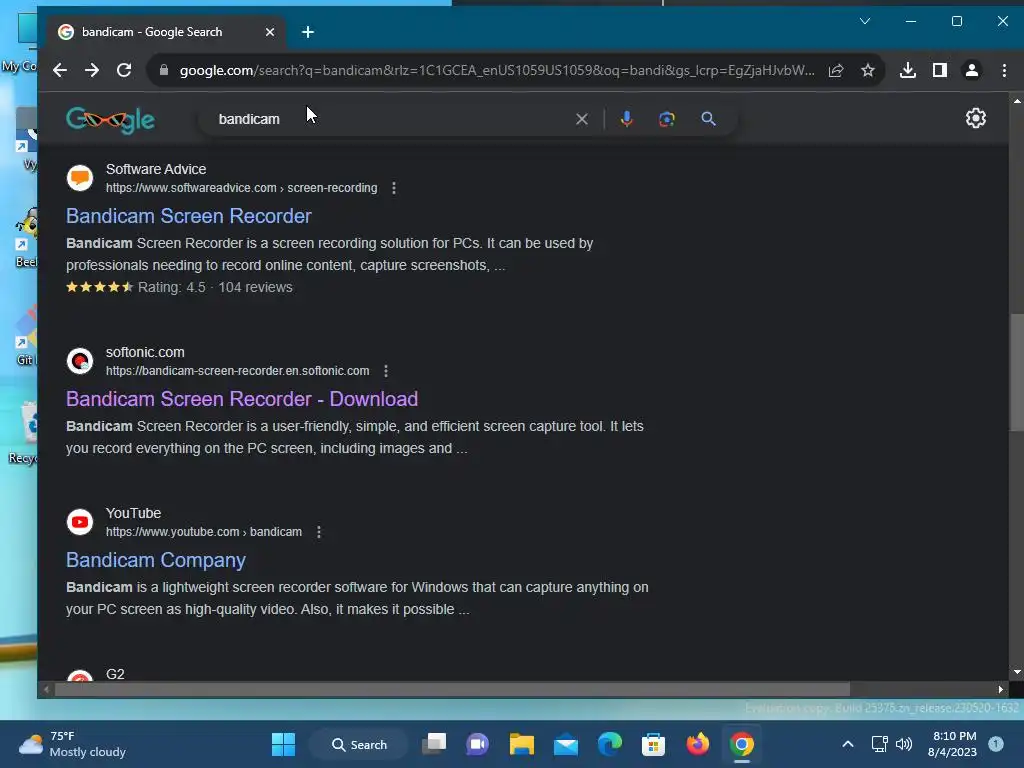Open a new browser tab
The height and width of the screenshot is (768, 1024).
(x=308, y=32)
